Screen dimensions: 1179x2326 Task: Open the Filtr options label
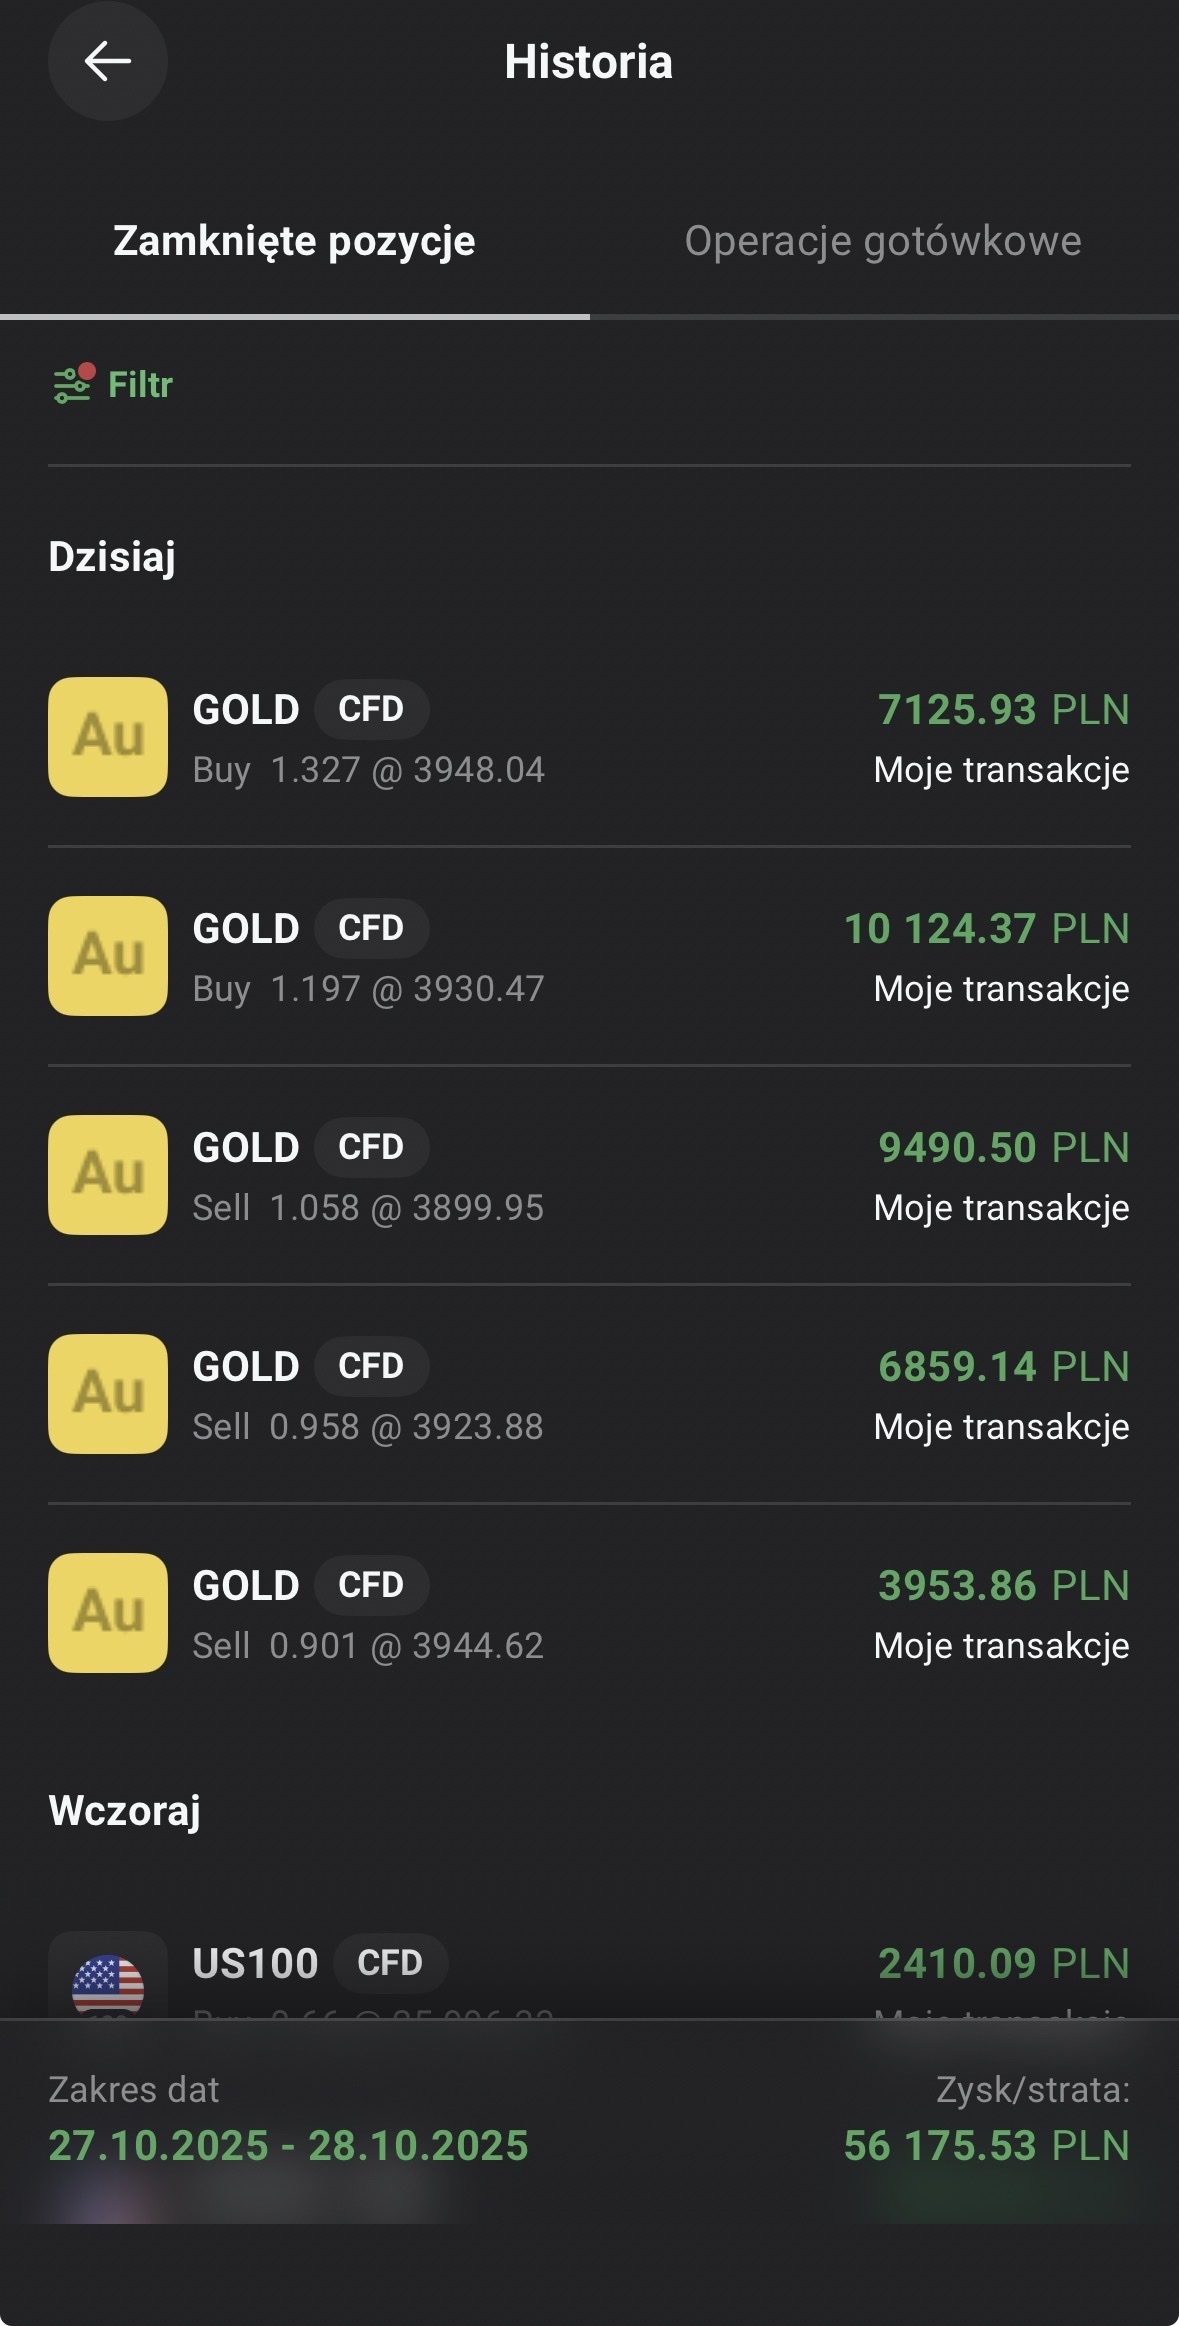click(140, 385)
